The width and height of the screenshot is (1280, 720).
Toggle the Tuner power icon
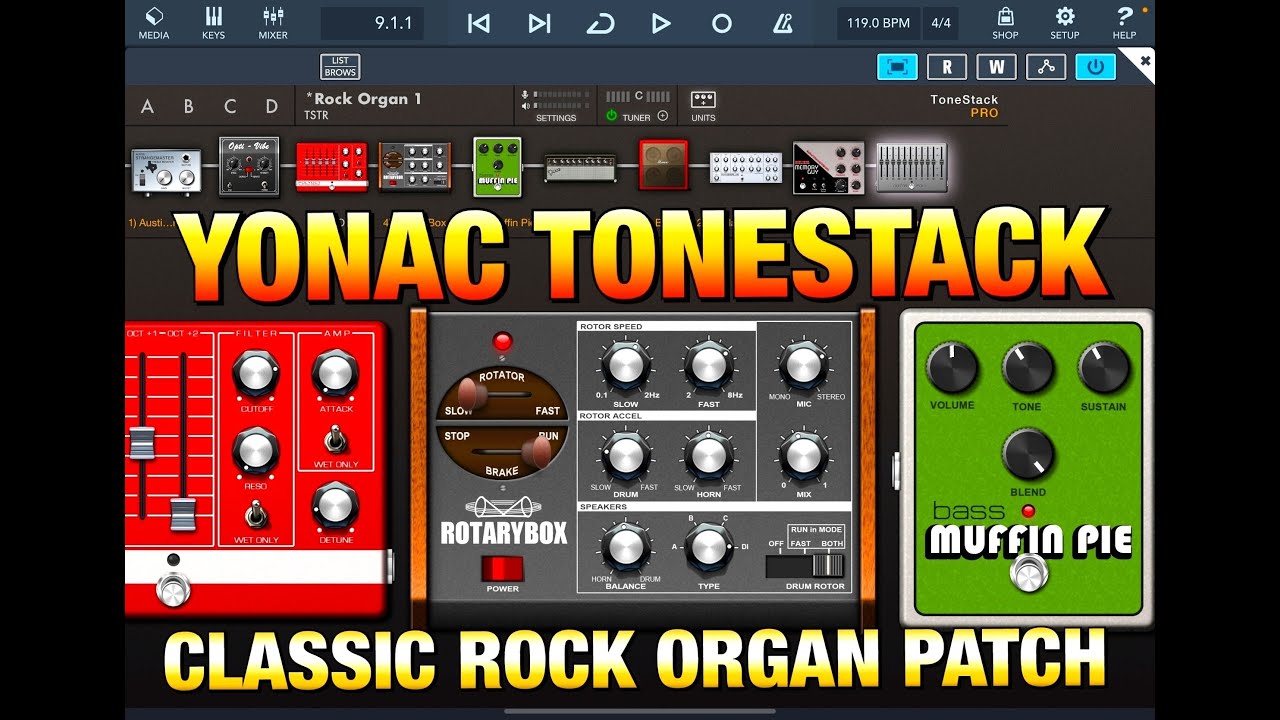point(611,117)
